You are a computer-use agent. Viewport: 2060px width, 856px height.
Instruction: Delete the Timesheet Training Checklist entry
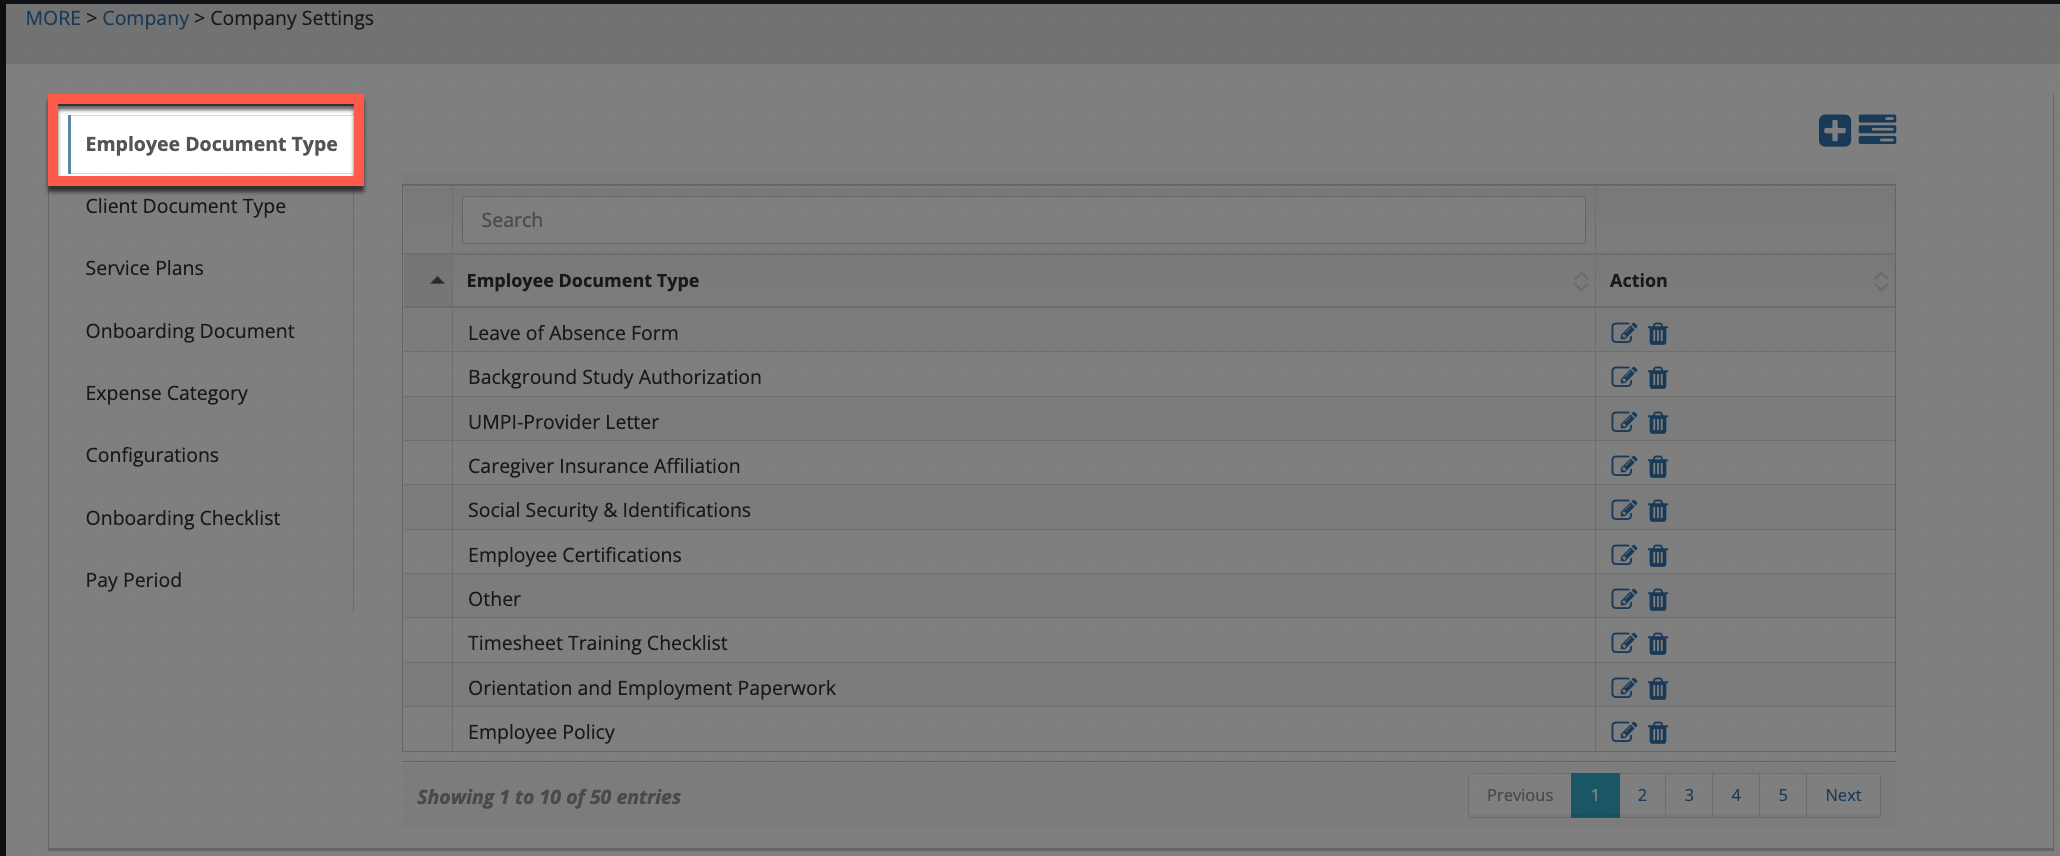[x=1658, y=644]
